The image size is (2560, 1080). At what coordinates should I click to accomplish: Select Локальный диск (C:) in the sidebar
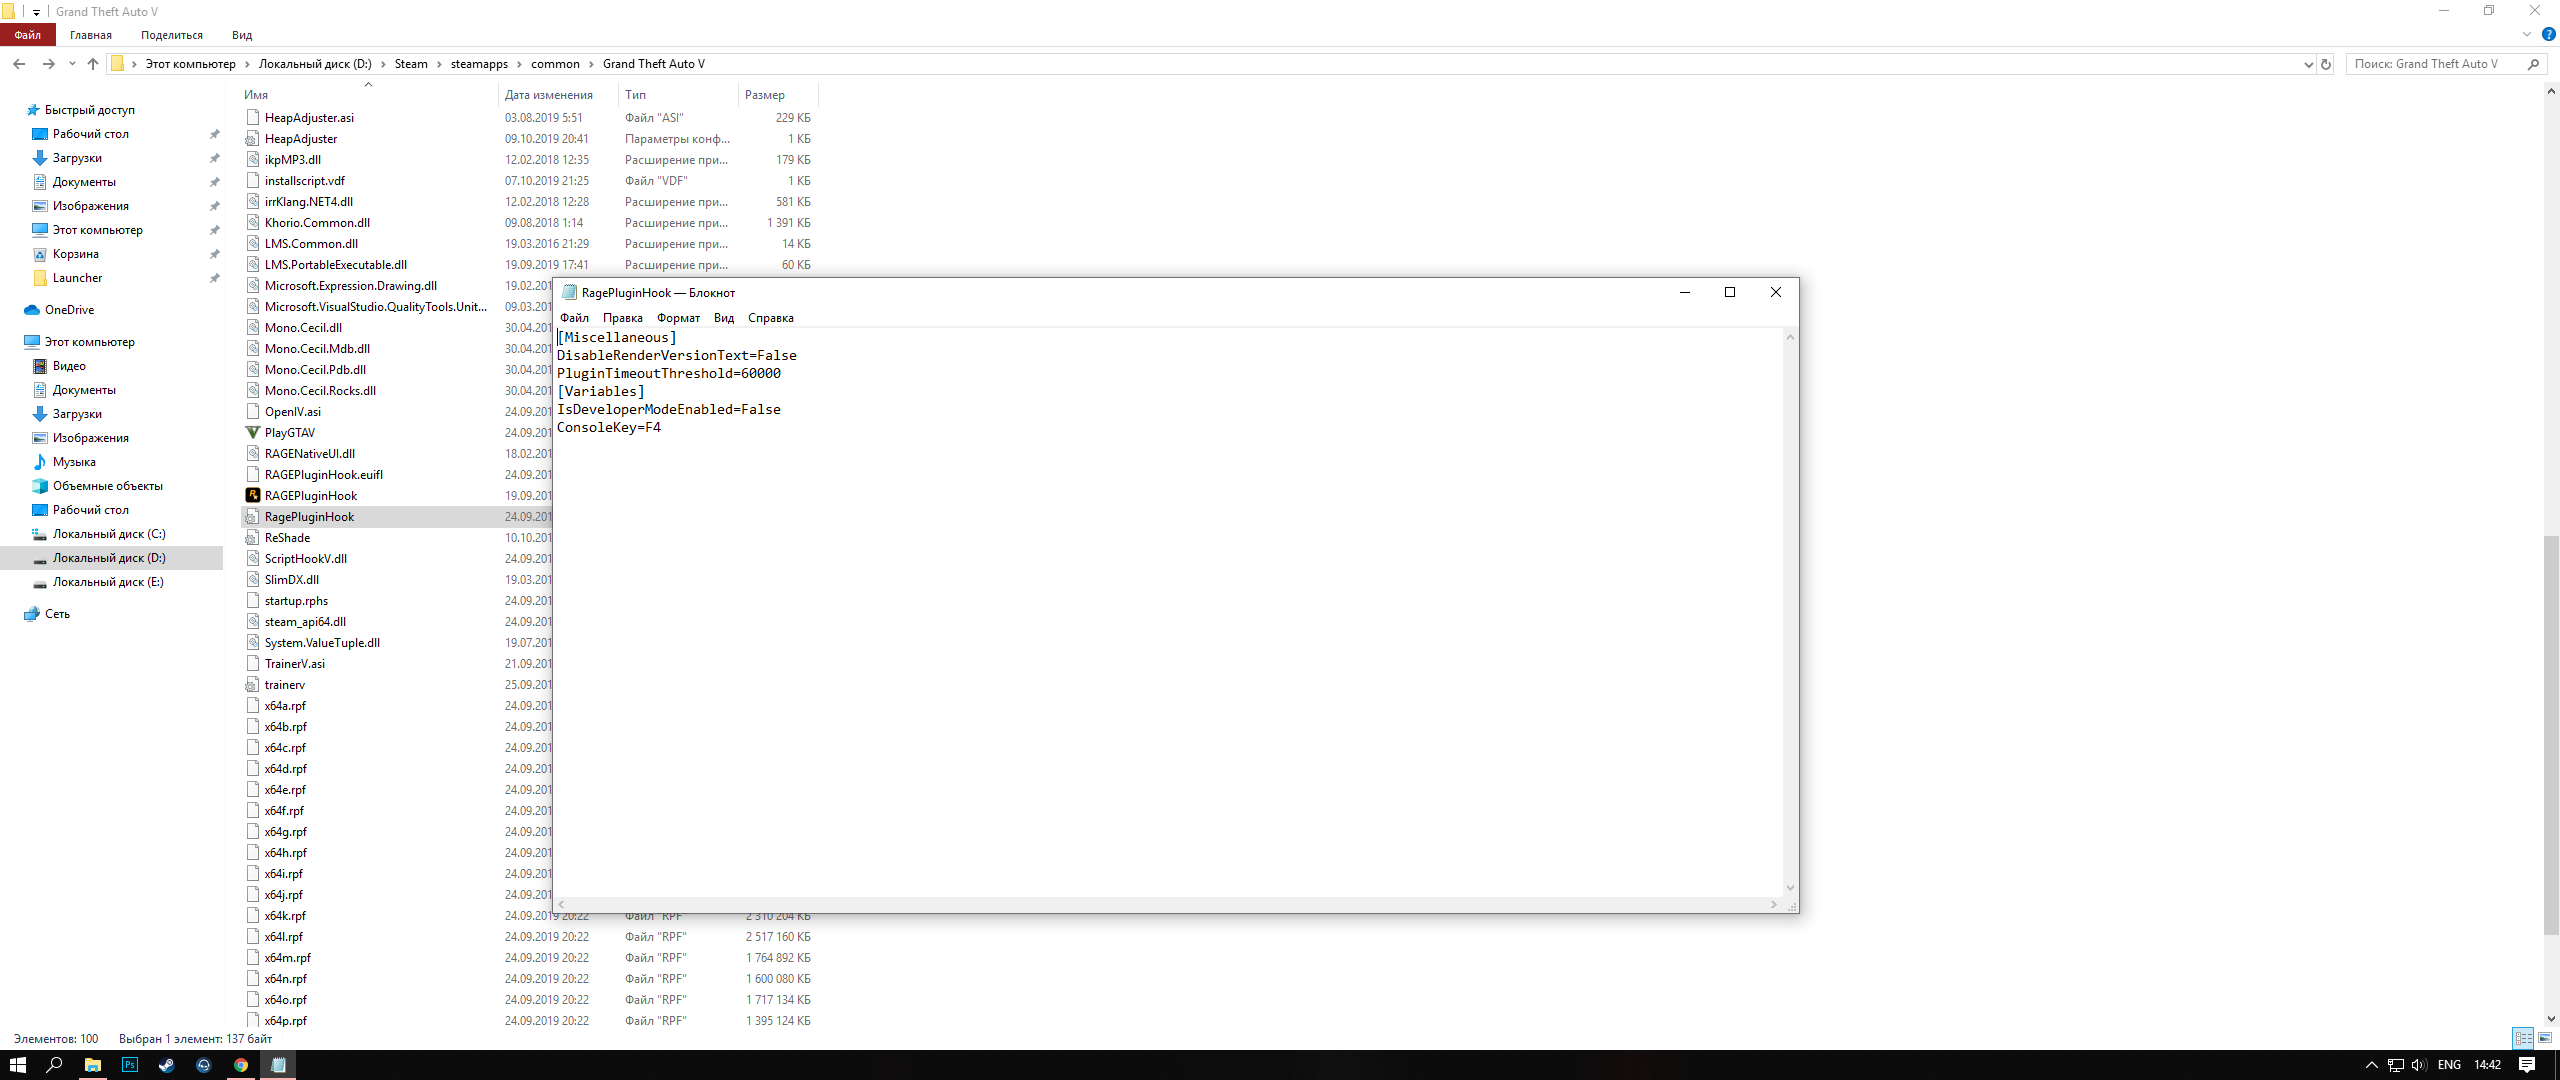(x=109, y=534)
